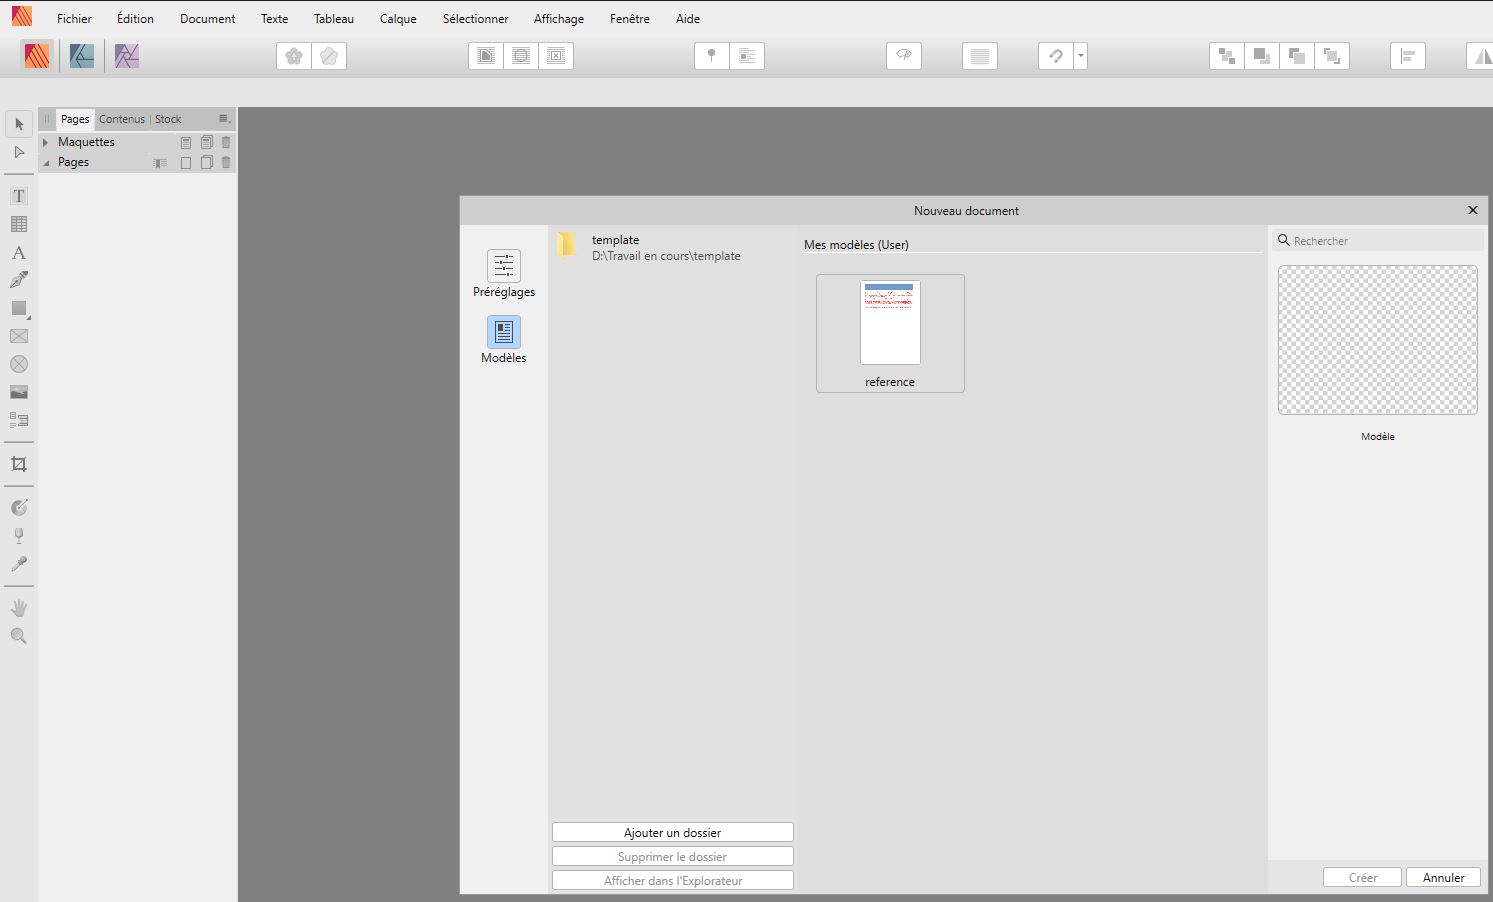Screen dimensions: 1493x902
Task: Click the circular text wrap toolbar icon
Action: coord(521,56)
